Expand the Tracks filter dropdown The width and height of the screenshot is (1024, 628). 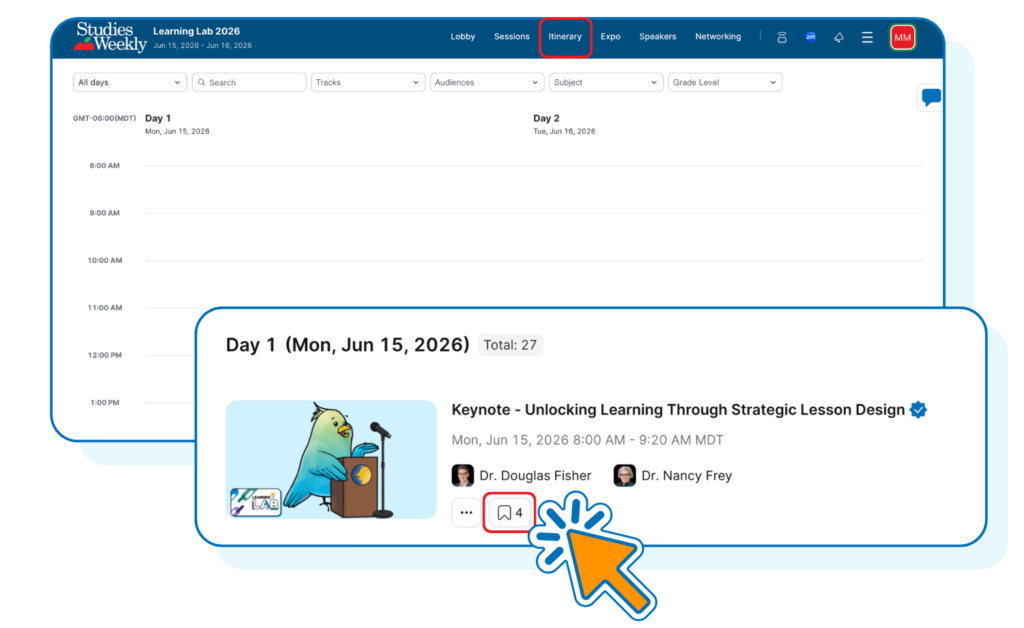coord(368,82)
